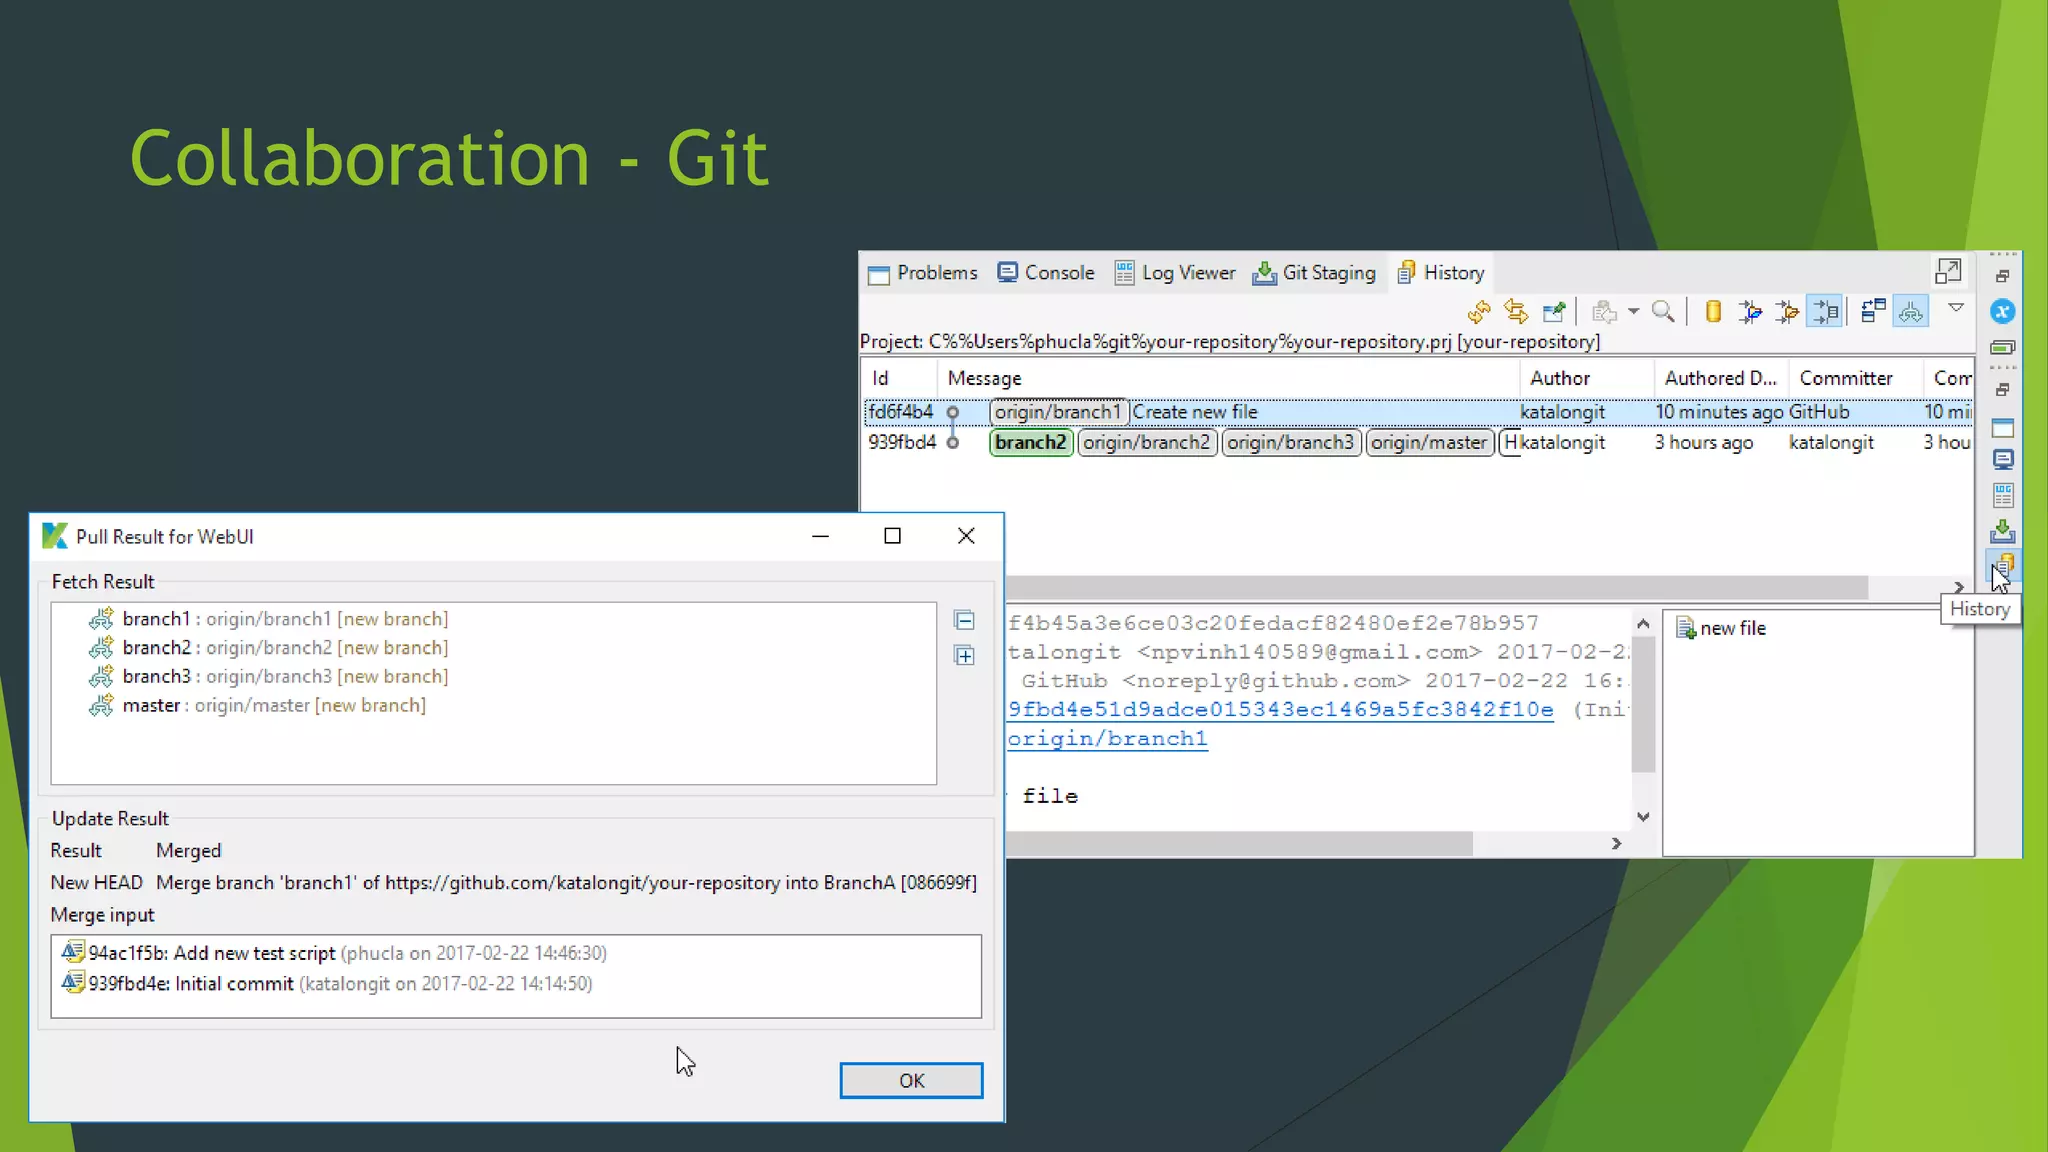
Task: Toggle the Show All Branches icon
Action: point(1910,312)
